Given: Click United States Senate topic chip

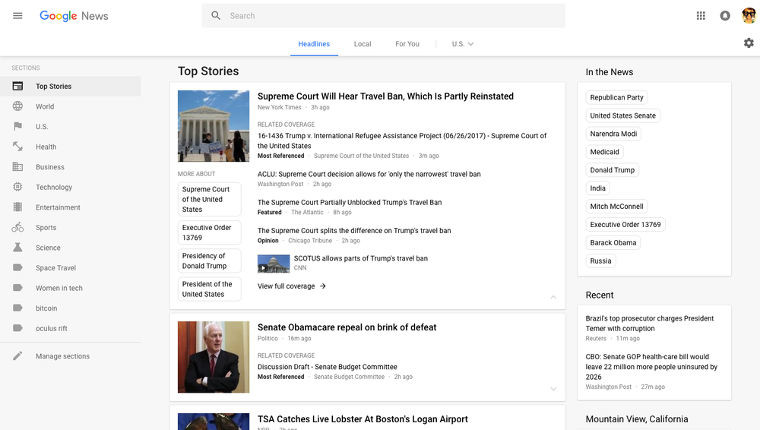Looking at the screenshot, I should pos(623,115).
